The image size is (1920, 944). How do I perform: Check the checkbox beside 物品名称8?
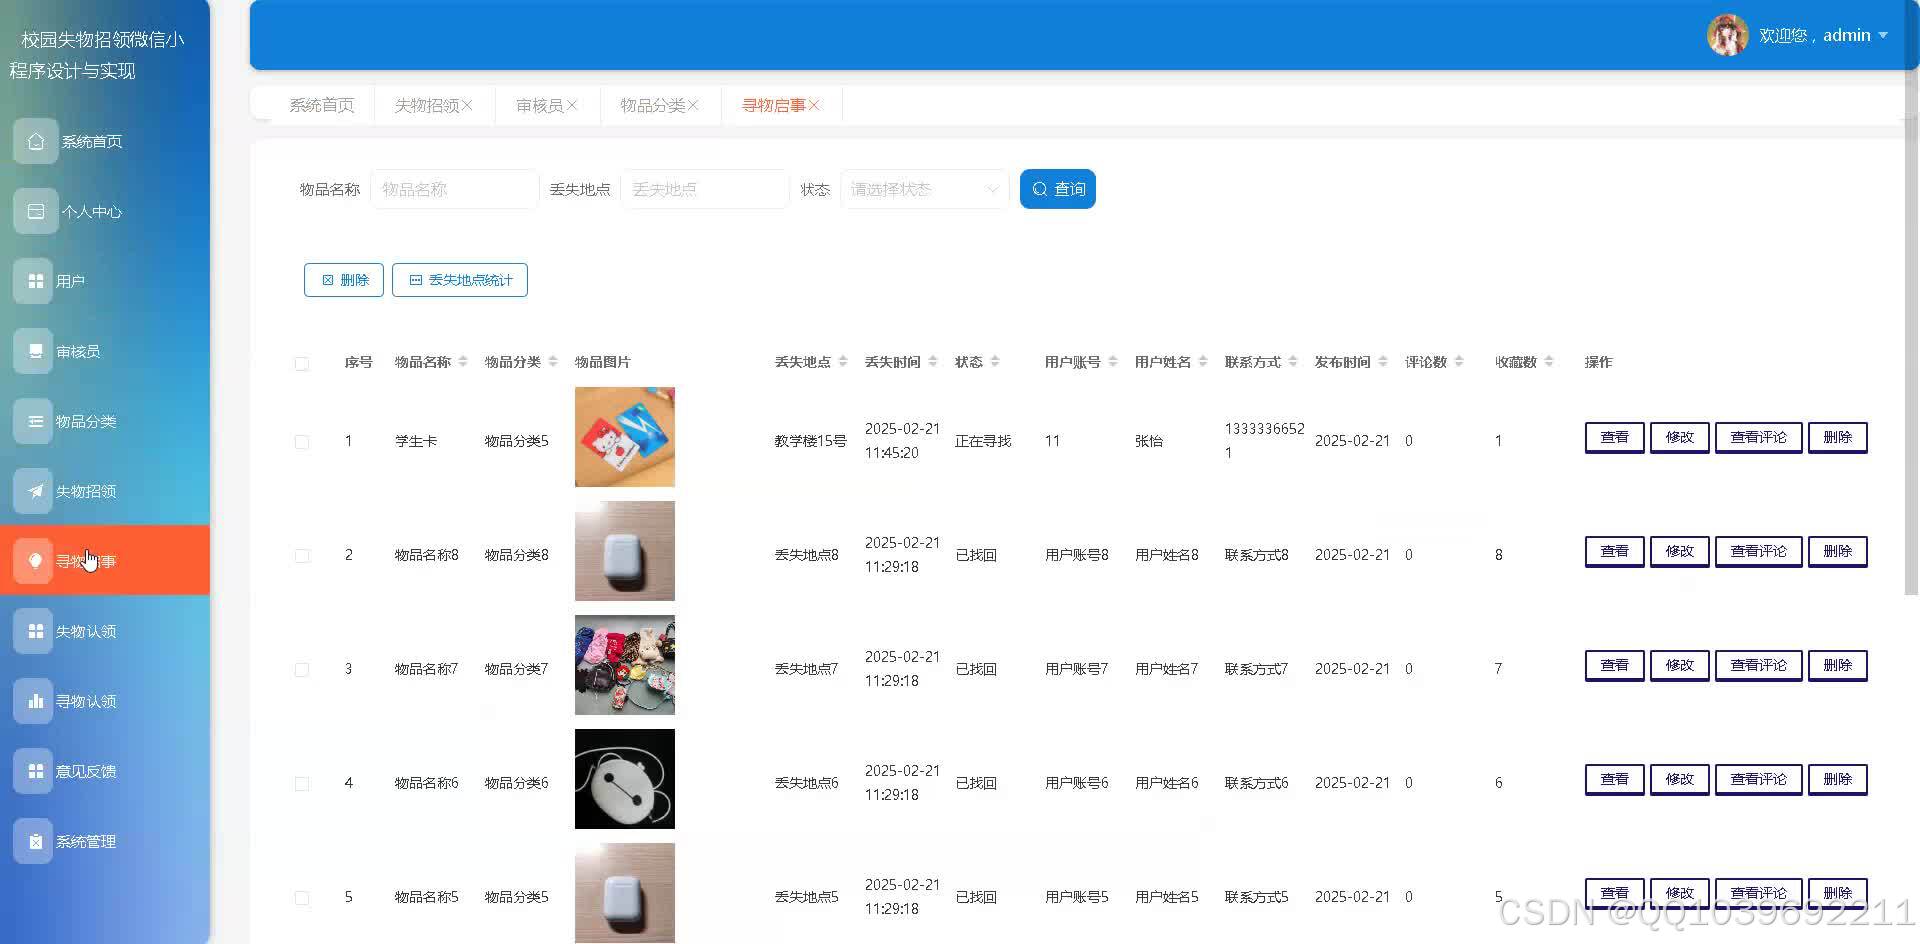[x=302, y=555]
